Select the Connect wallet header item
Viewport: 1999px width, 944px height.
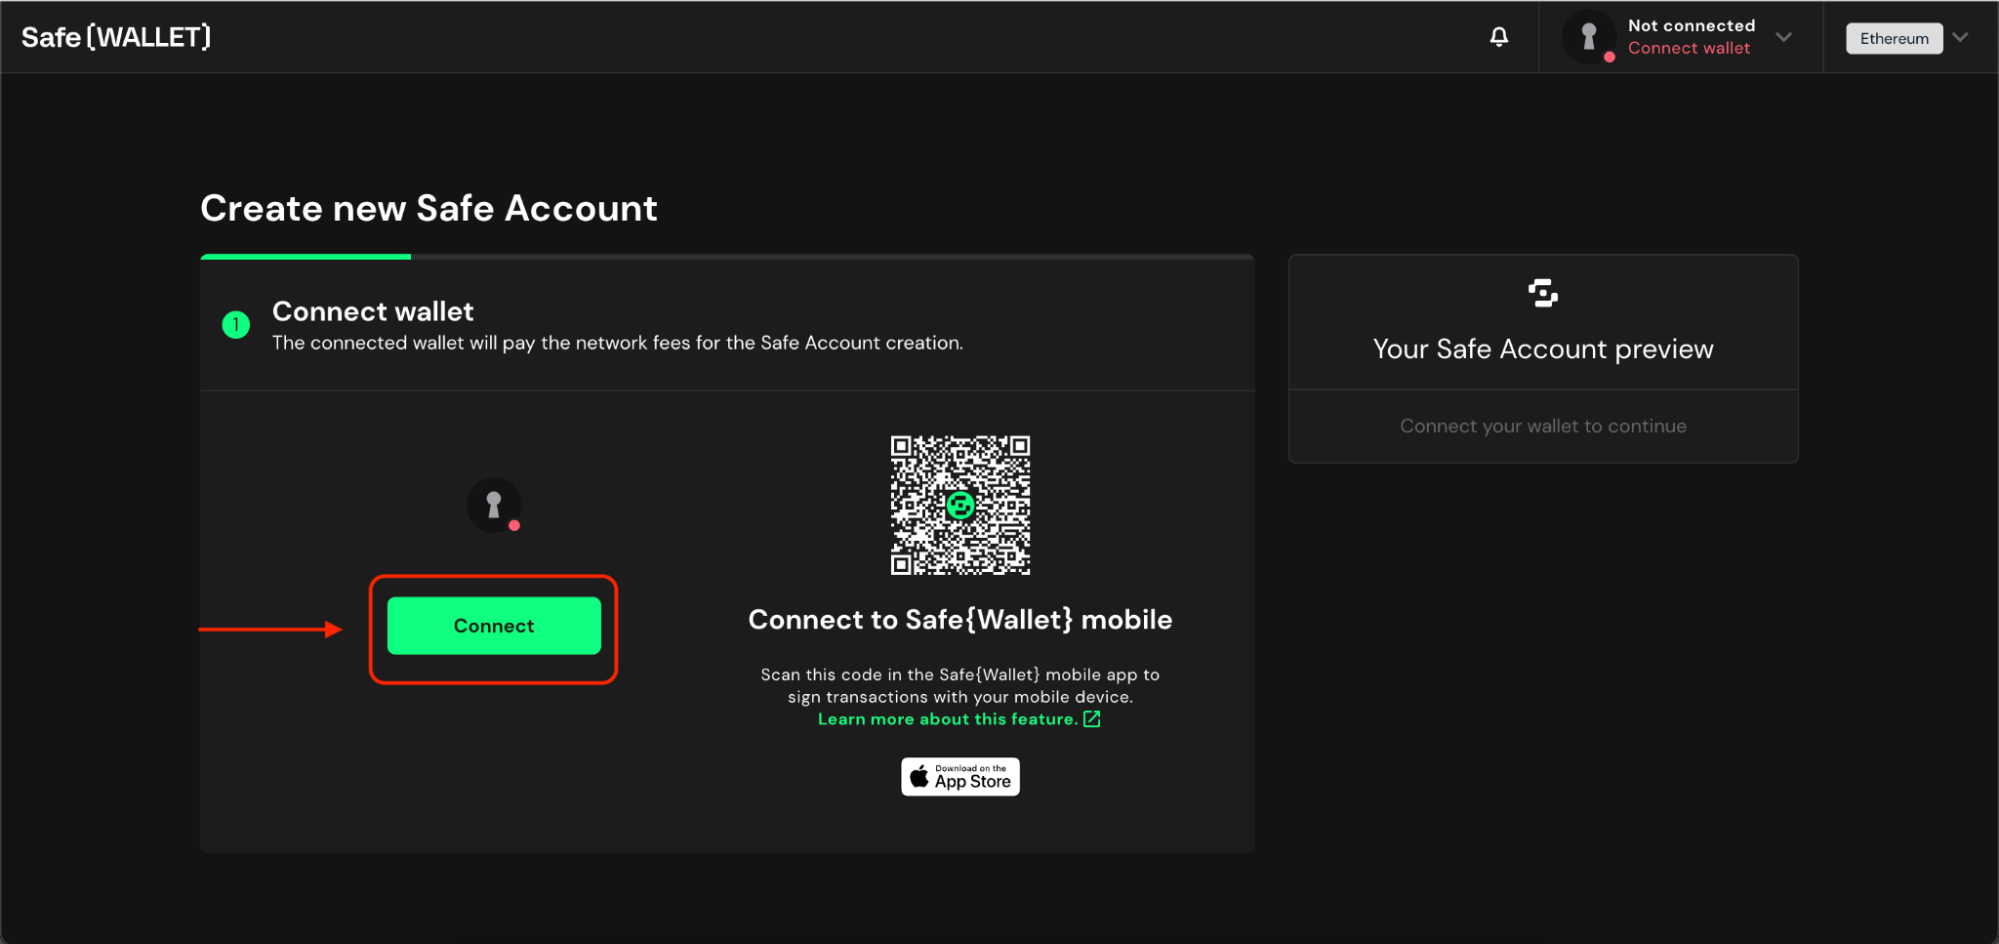point(1689,48)
